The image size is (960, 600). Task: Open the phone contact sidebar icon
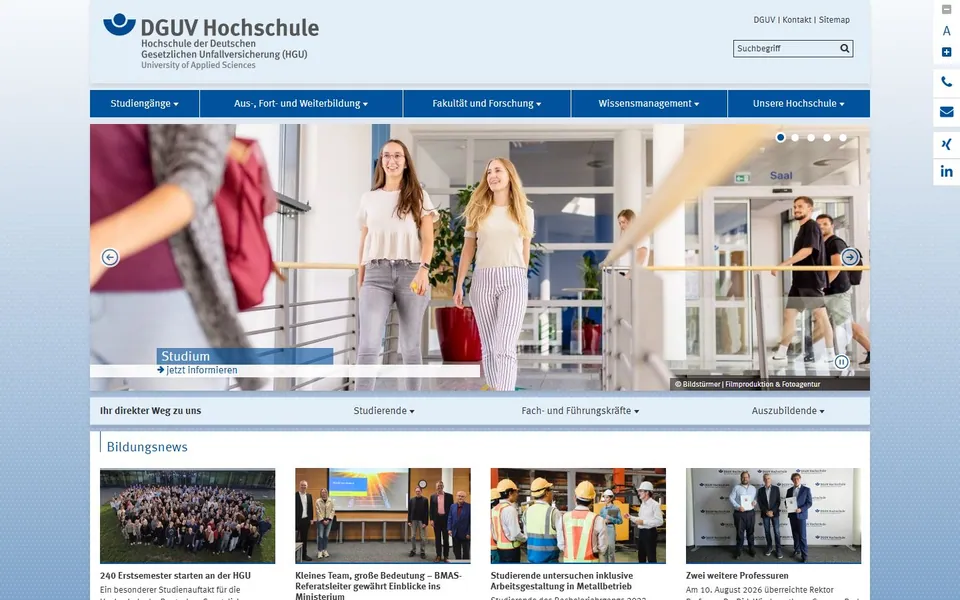[x=946, y=82]
